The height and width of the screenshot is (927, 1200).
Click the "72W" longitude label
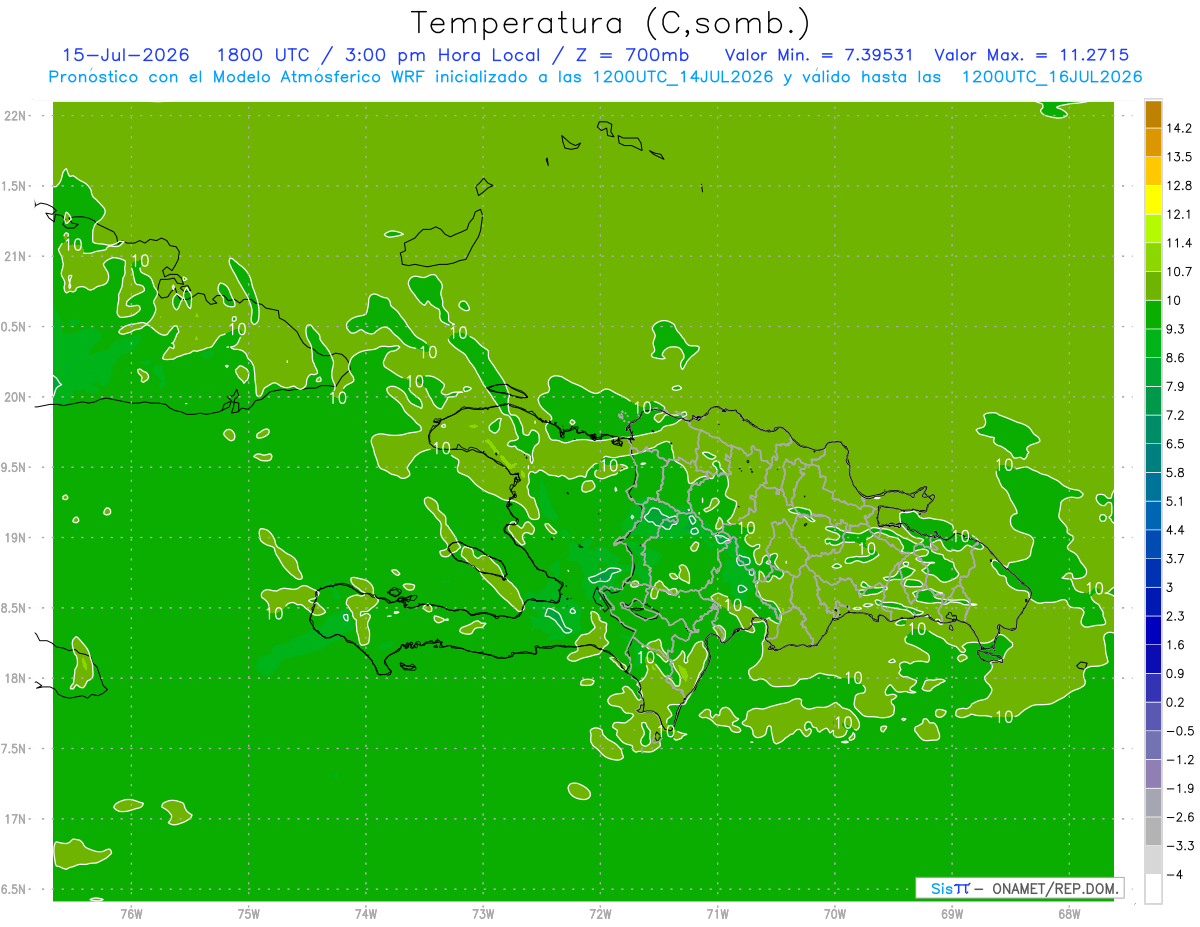pyautogui.click(x=600, y=913)
